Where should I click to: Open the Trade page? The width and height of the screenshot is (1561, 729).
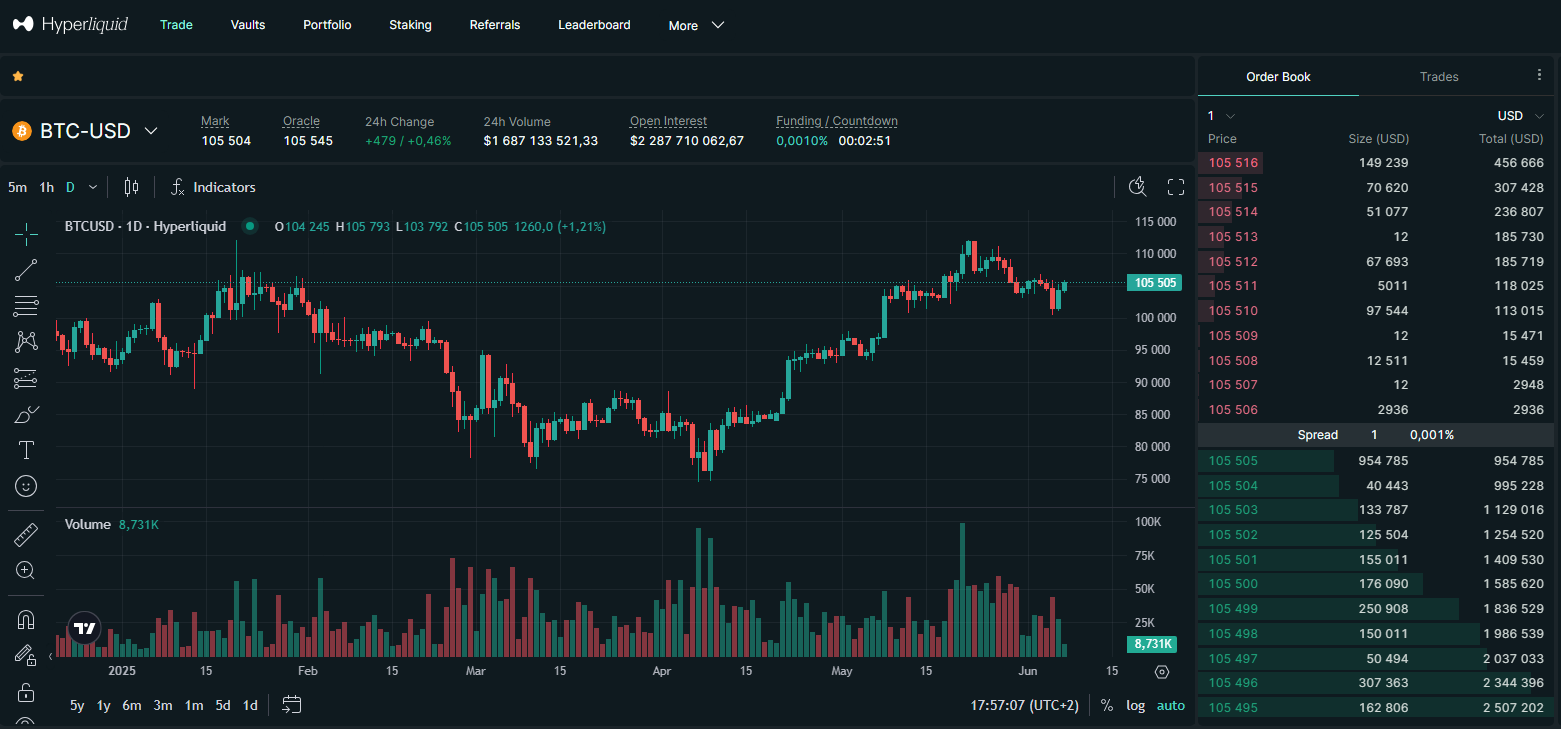176,25
